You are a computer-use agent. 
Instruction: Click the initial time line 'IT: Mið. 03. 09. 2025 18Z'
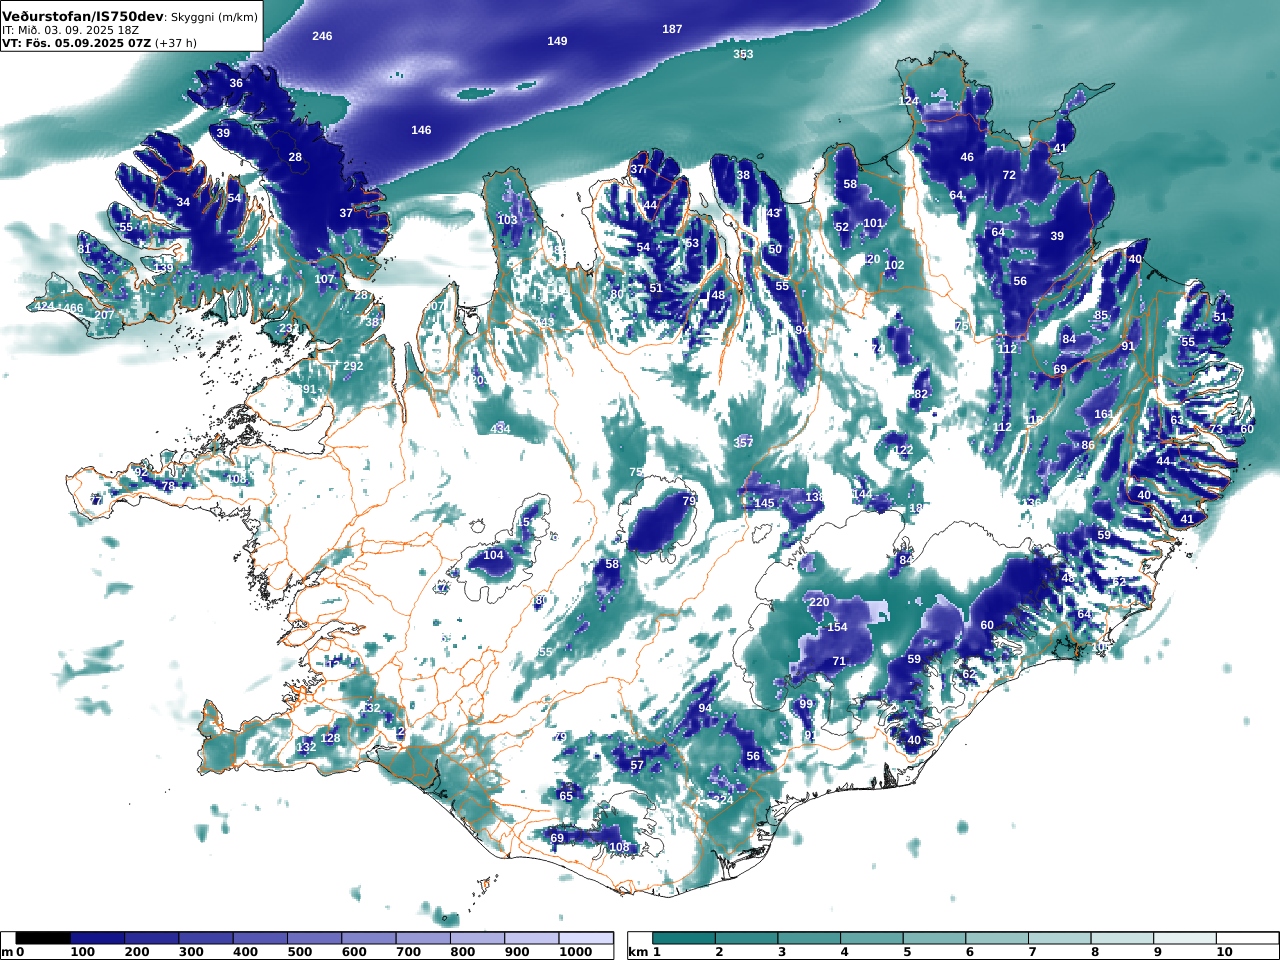pos(70,31)
